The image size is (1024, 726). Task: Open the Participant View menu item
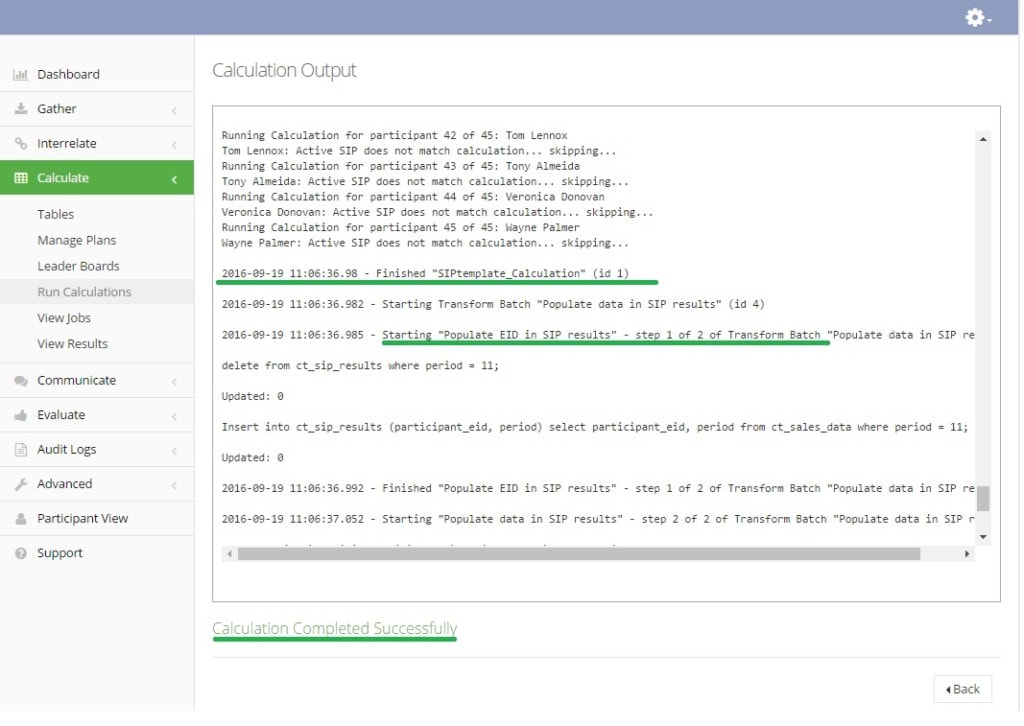click(x=97, y=518)
